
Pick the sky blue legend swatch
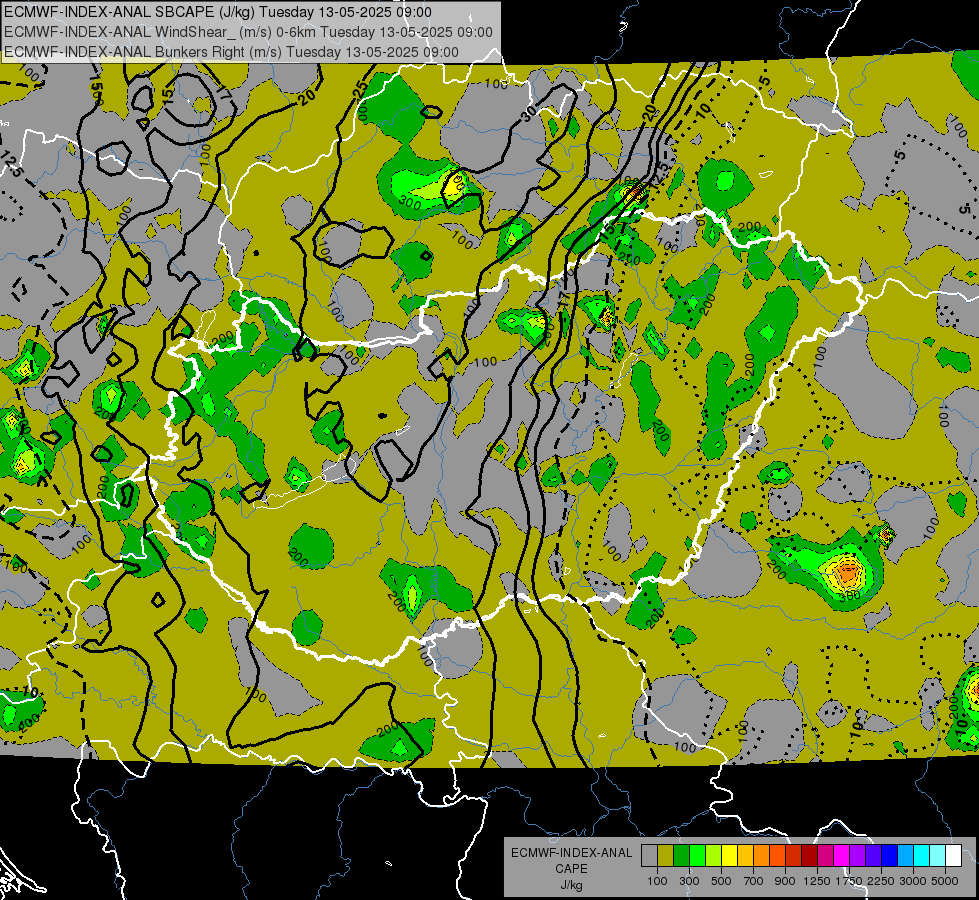click(906, 856)
